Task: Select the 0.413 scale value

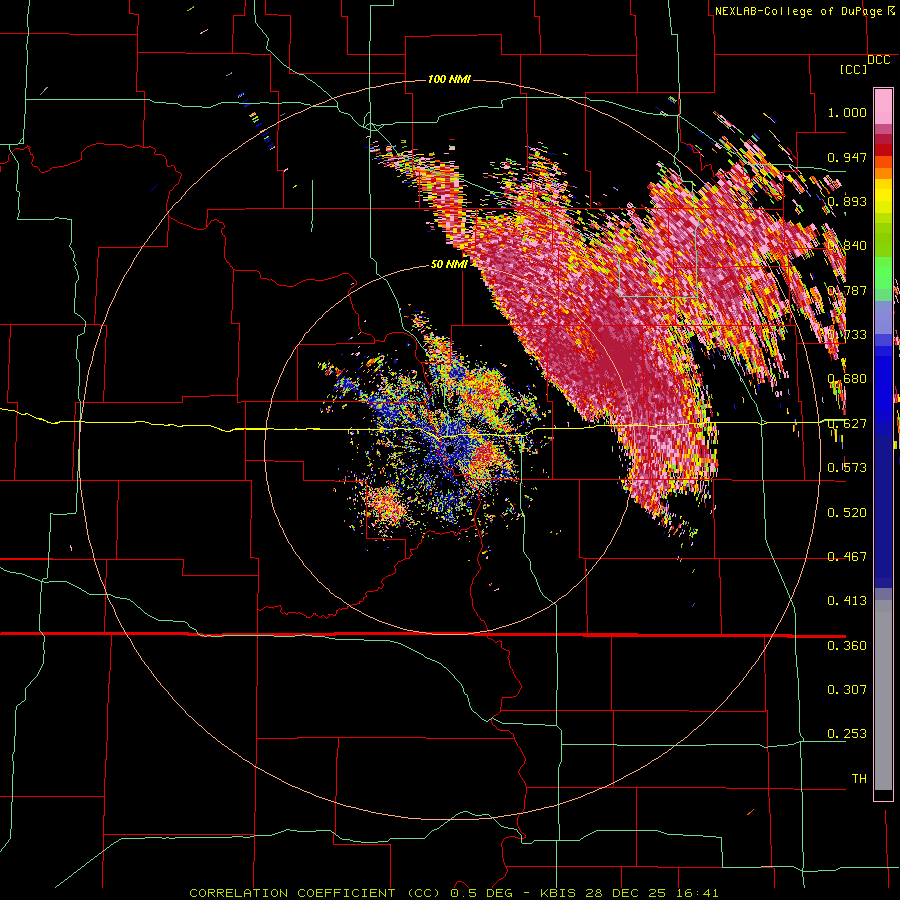Action: click(847, 601)
